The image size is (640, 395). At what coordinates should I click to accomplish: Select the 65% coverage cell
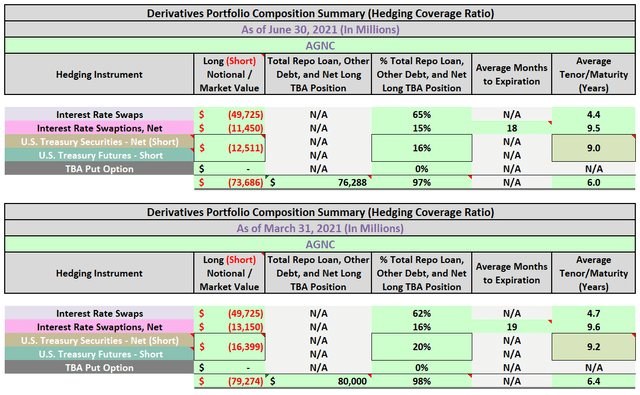[422, 115]
